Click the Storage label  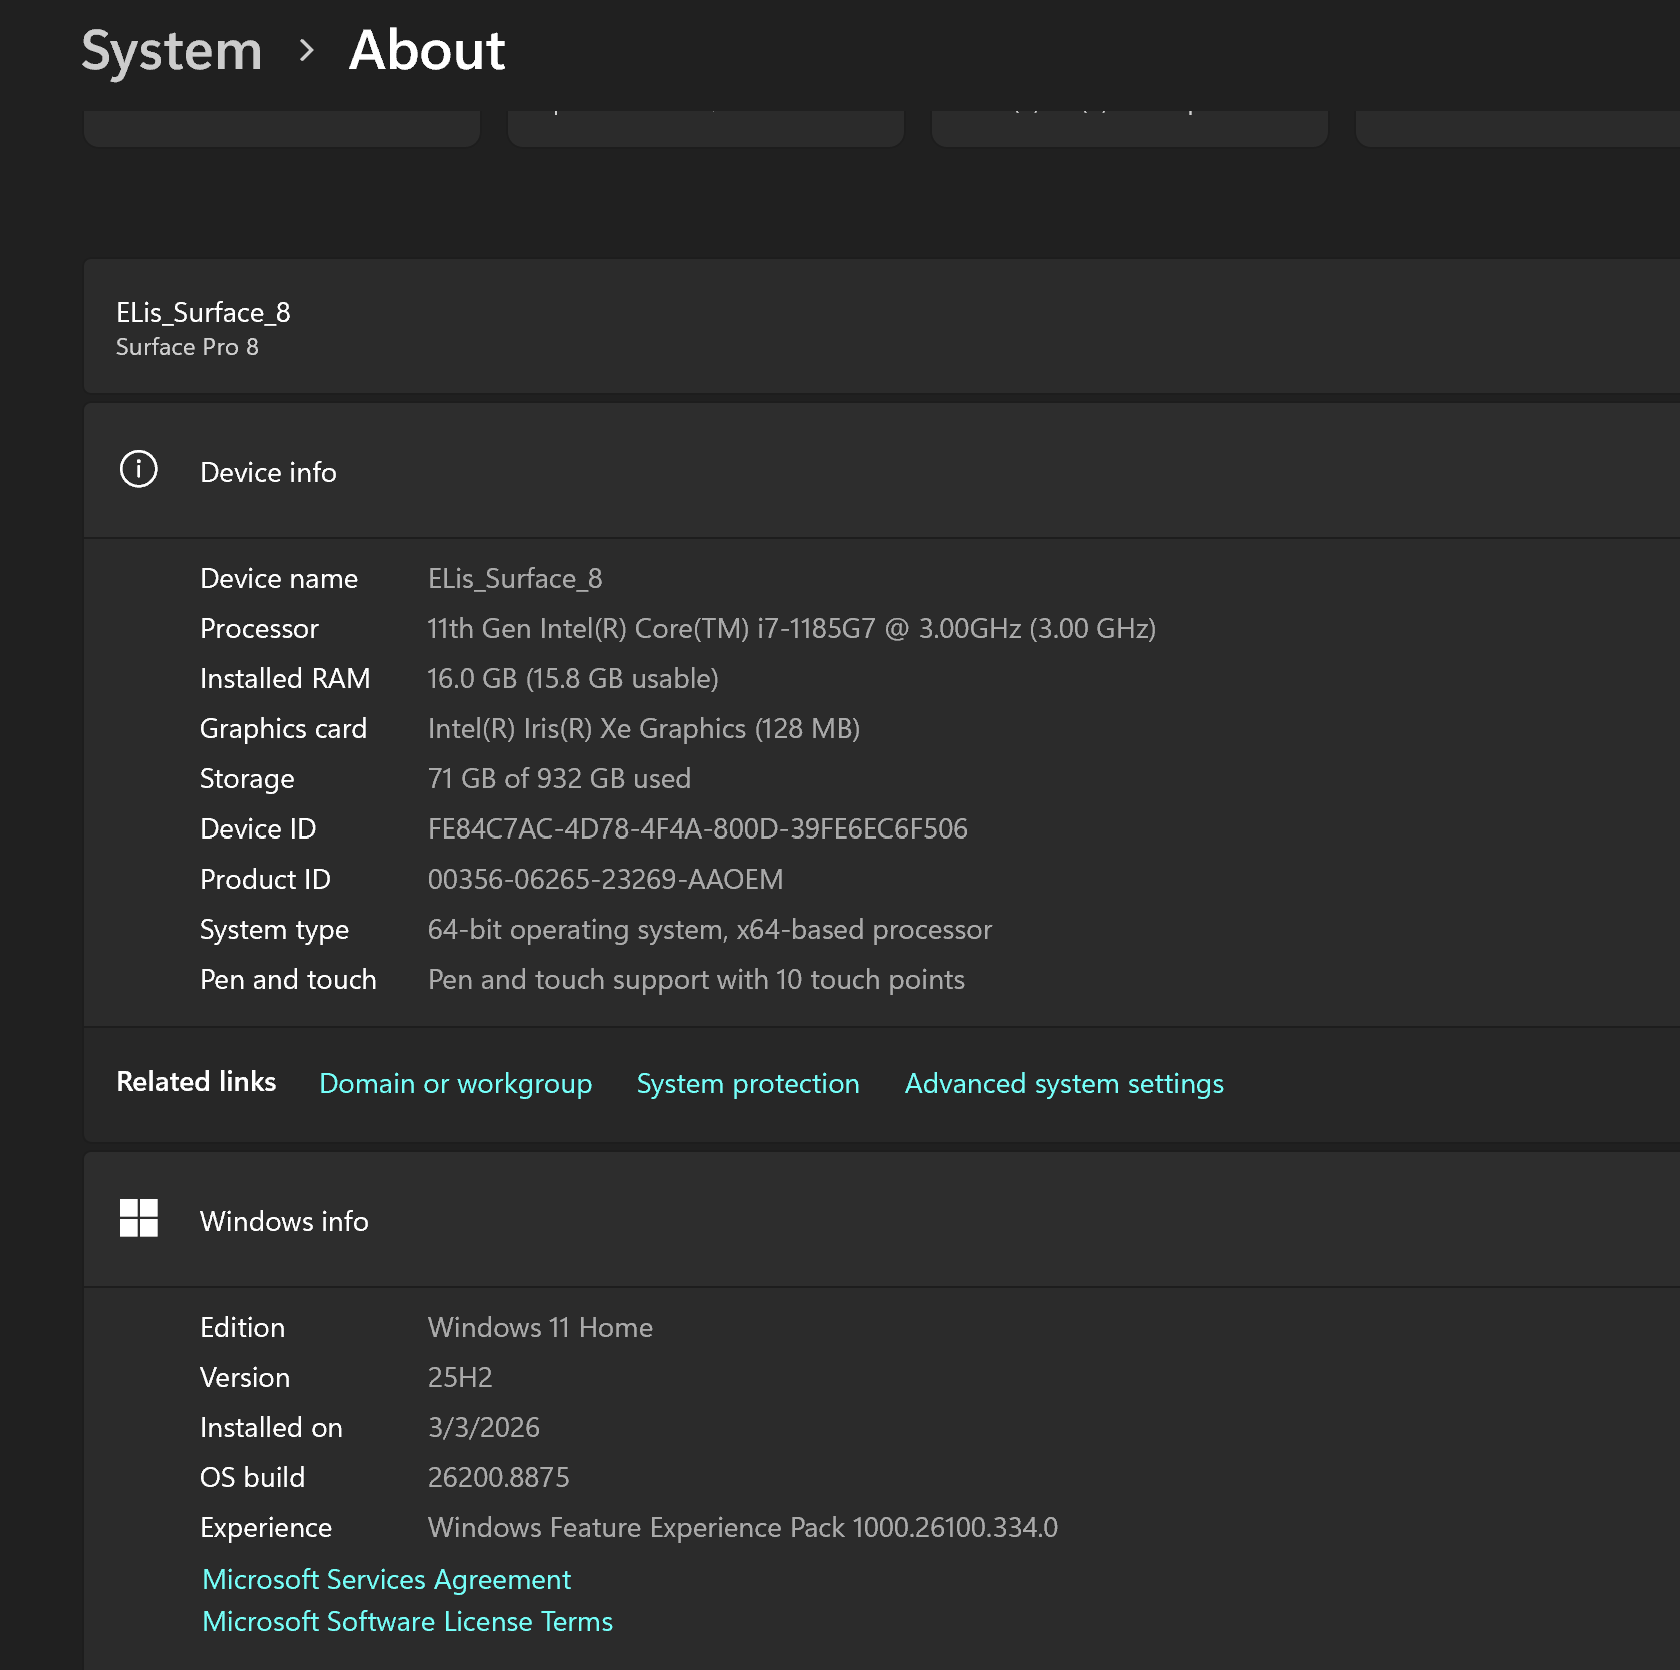click(247, 778)
